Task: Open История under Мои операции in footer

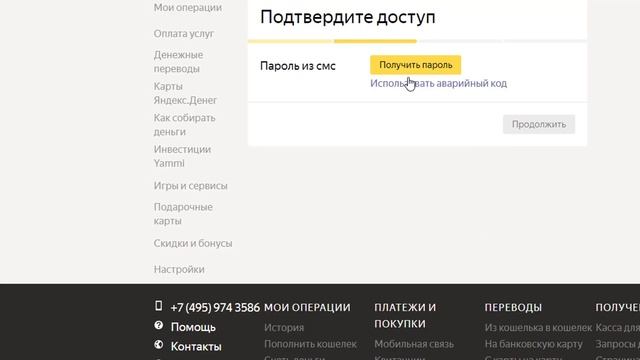Action: click(x=284, y=327)
